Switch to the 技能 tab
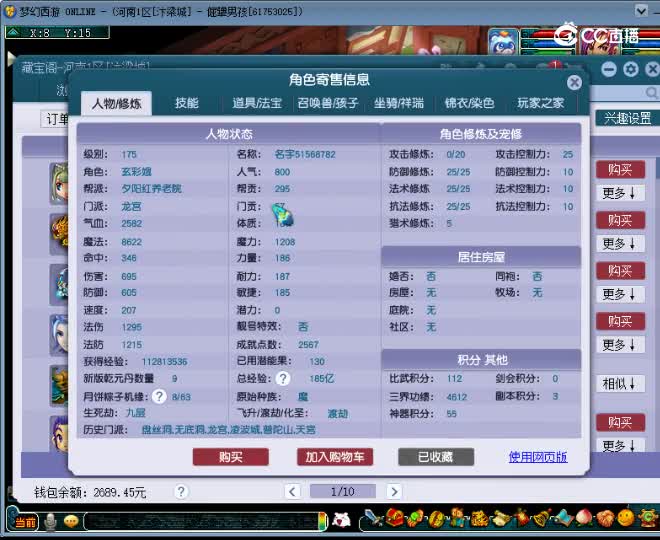 (x=186, y=103)
